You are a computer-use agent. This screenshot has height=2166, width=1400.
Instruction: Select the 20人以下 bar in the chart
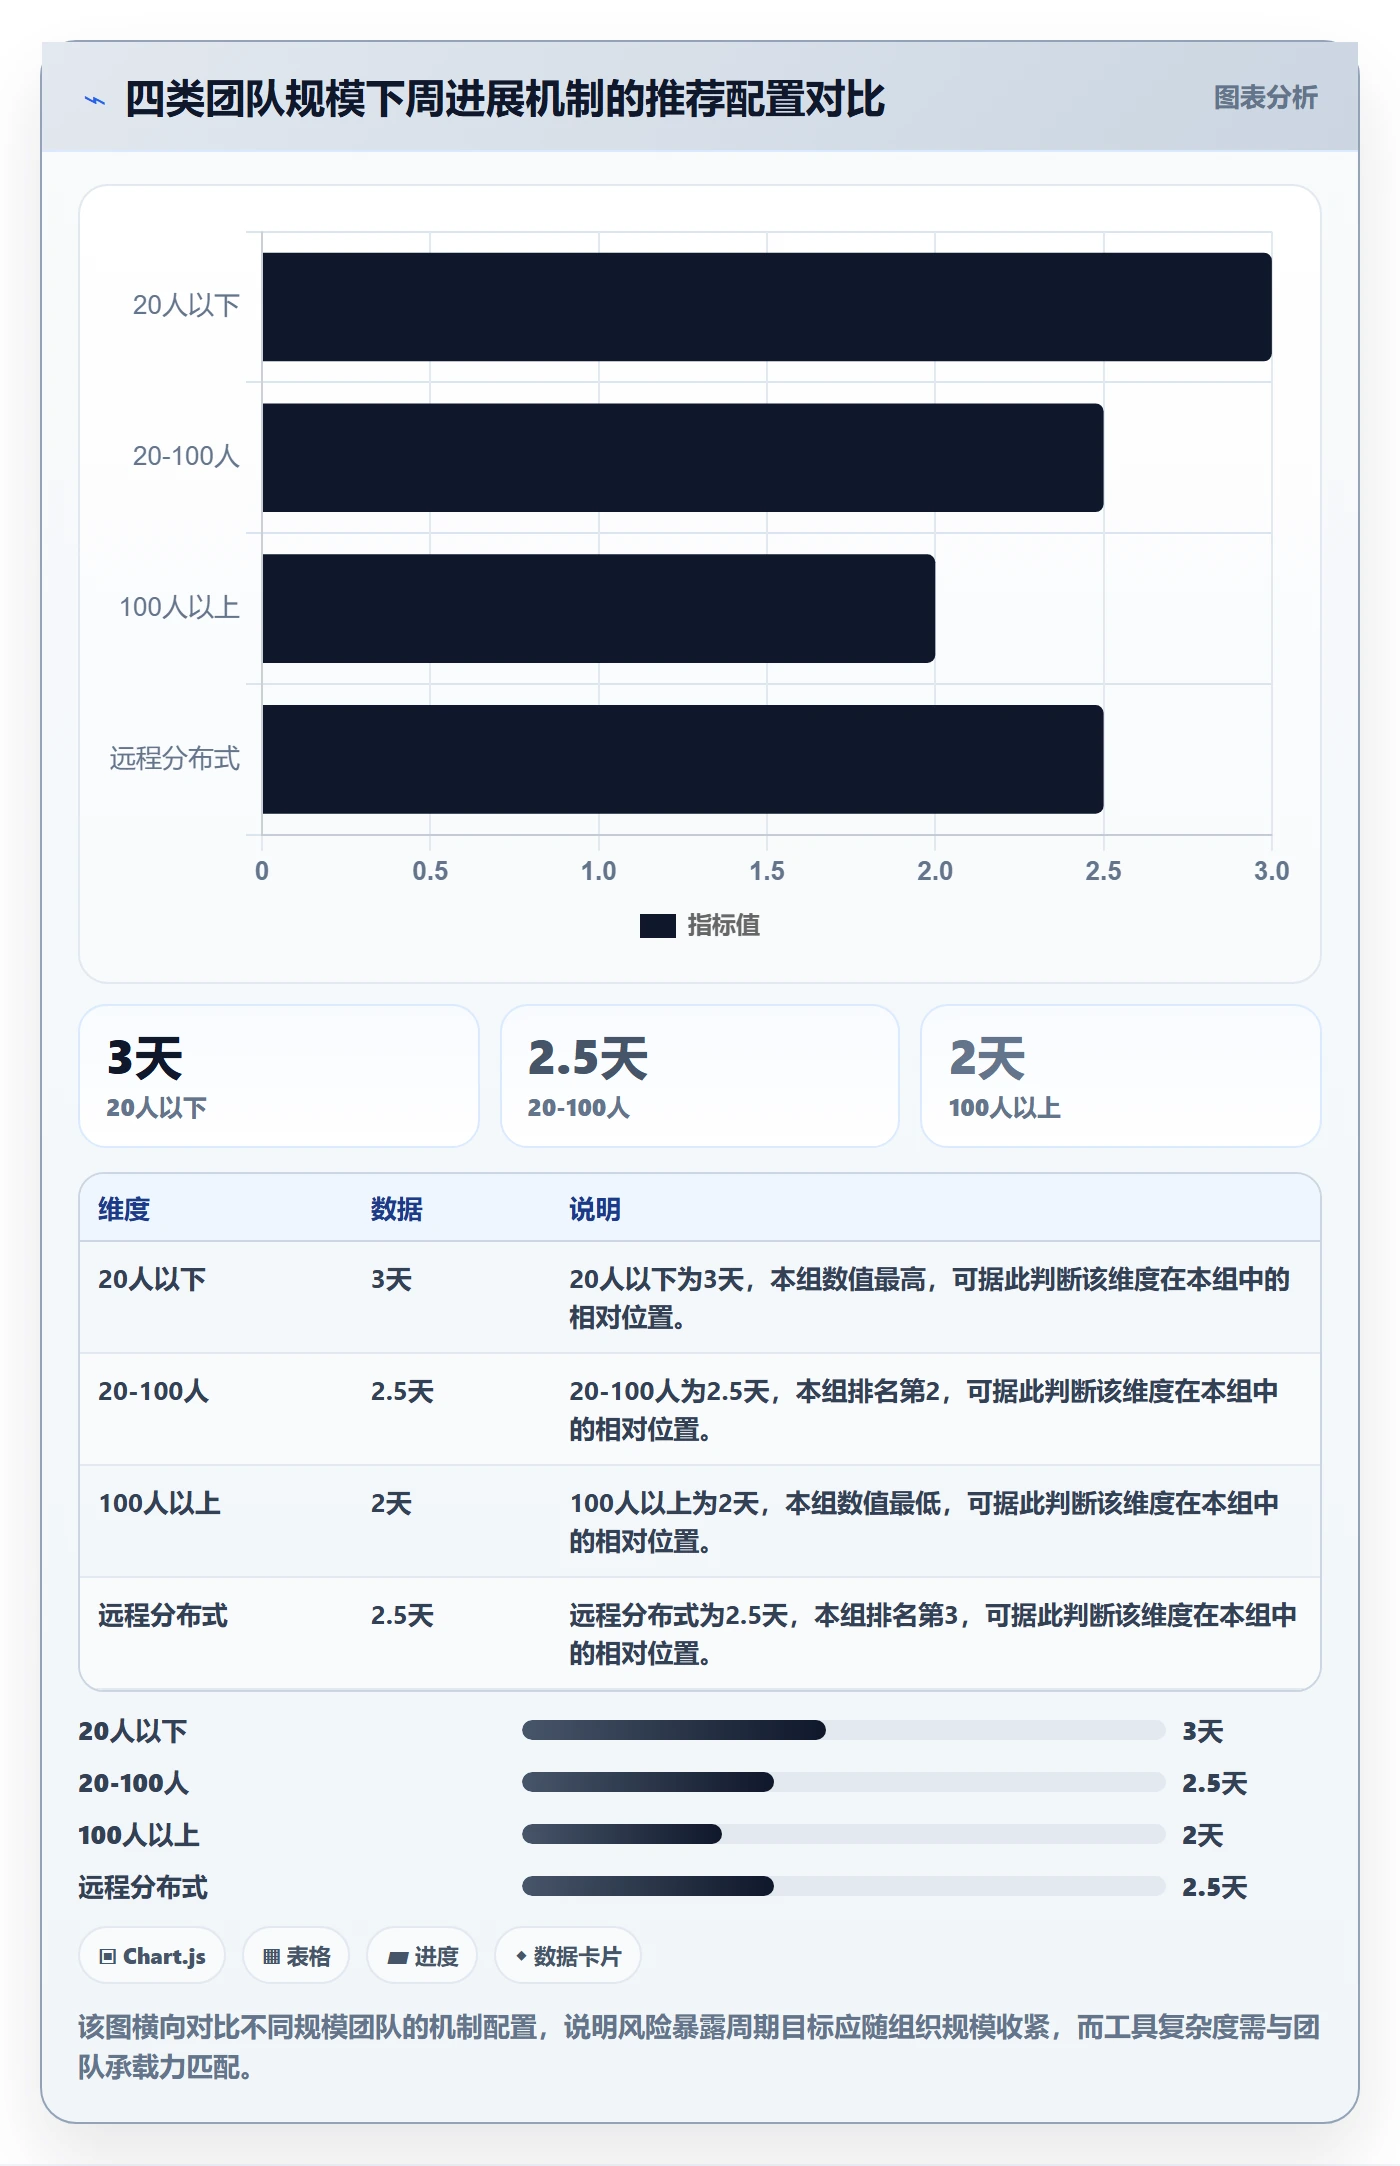[767, 307]
